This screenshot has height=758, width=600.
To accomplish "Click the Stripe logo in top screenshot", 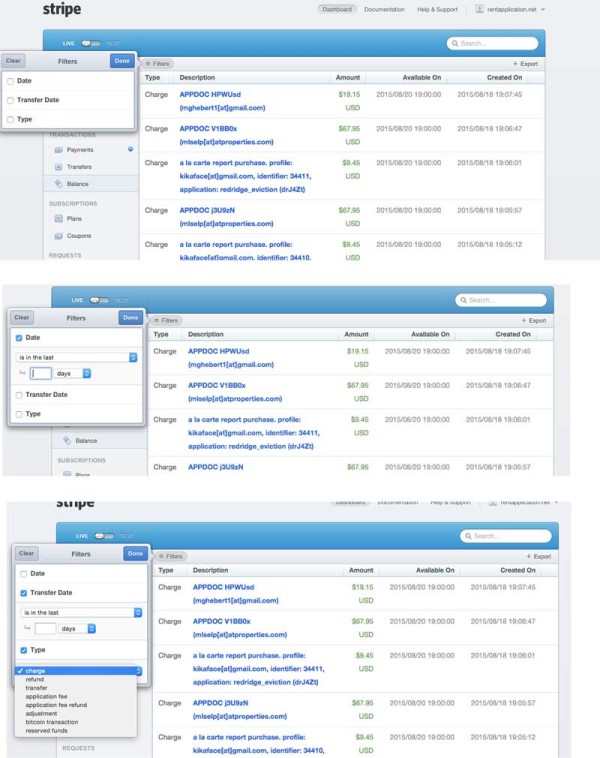I will [x=62, y=9].
